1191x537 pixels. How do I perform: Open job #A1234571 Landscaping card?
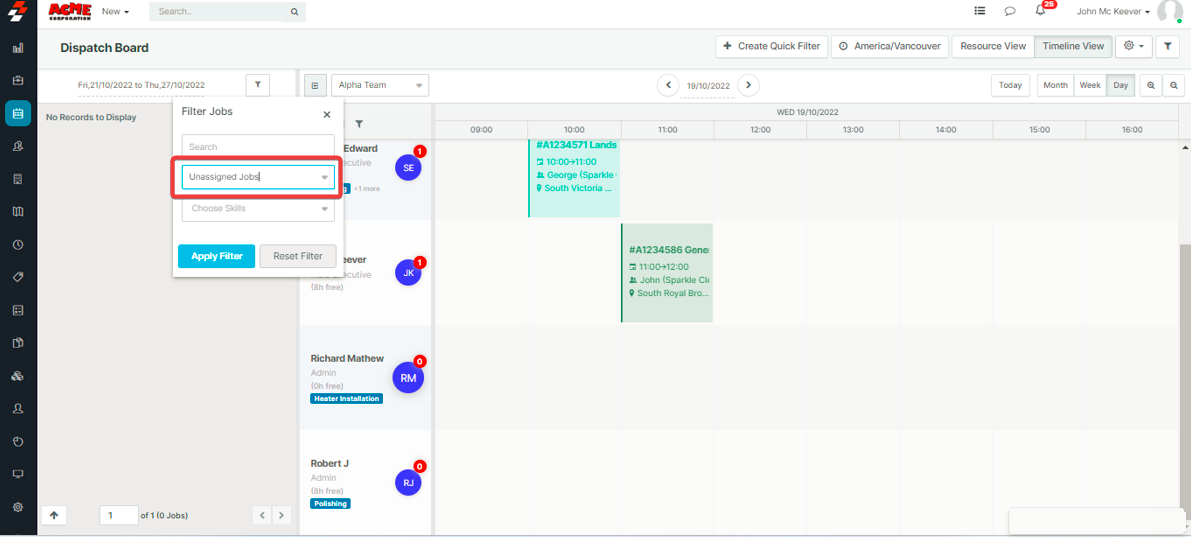click(x=574, y=178)
